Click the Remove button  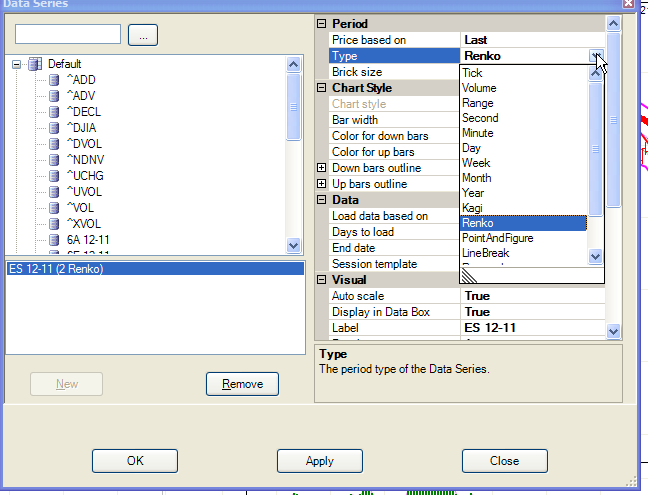tap(243, 384)
